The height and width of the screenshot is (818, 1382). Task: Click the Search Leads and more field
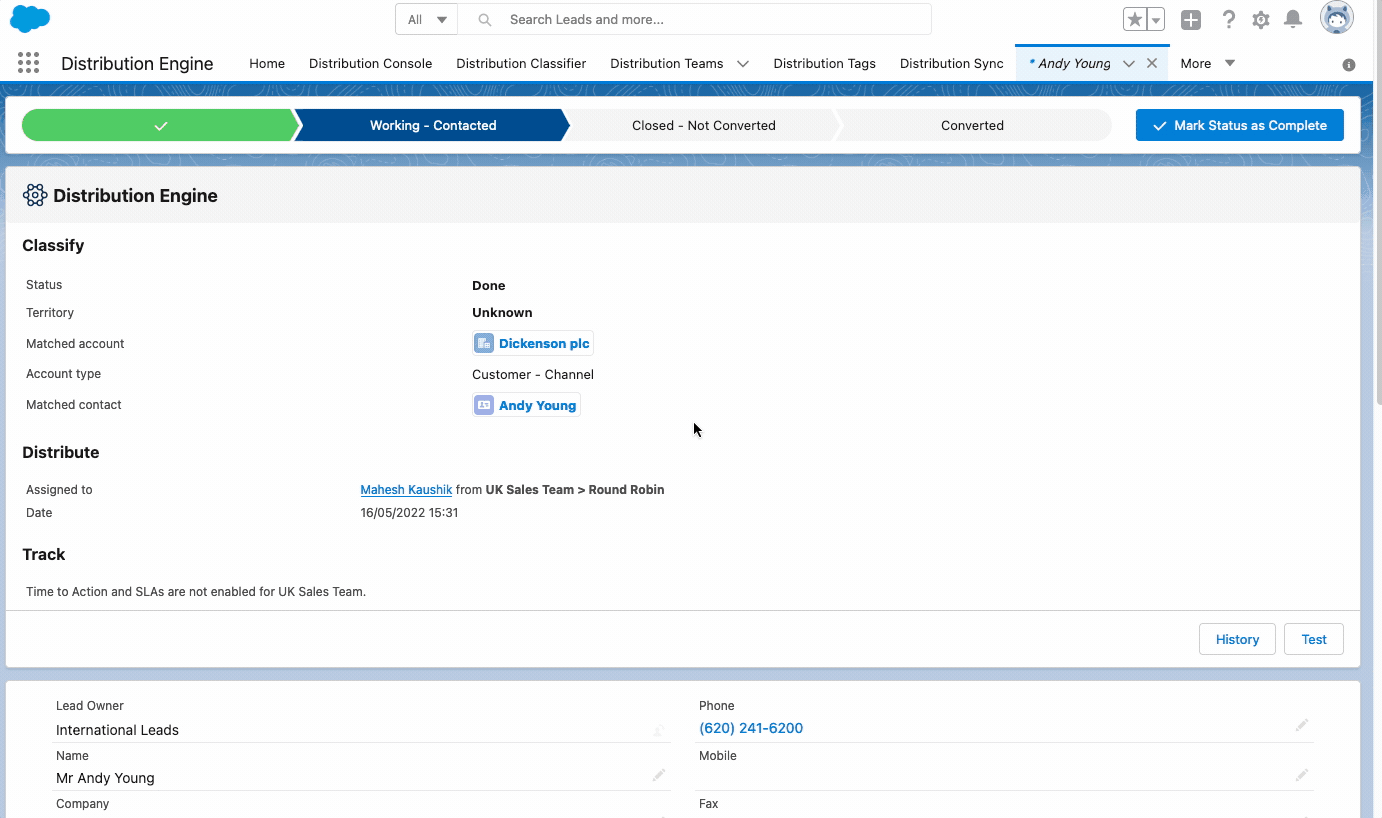pos(695,19)
